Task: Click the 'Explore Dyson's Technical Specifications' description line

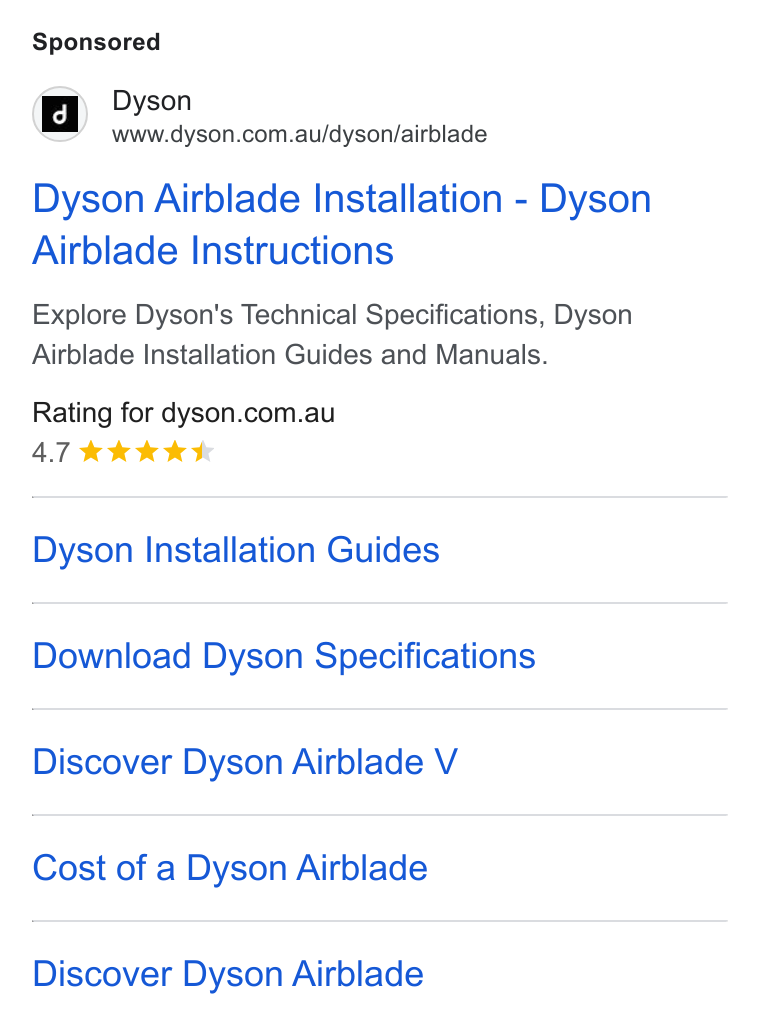Action: click(332, 315)
